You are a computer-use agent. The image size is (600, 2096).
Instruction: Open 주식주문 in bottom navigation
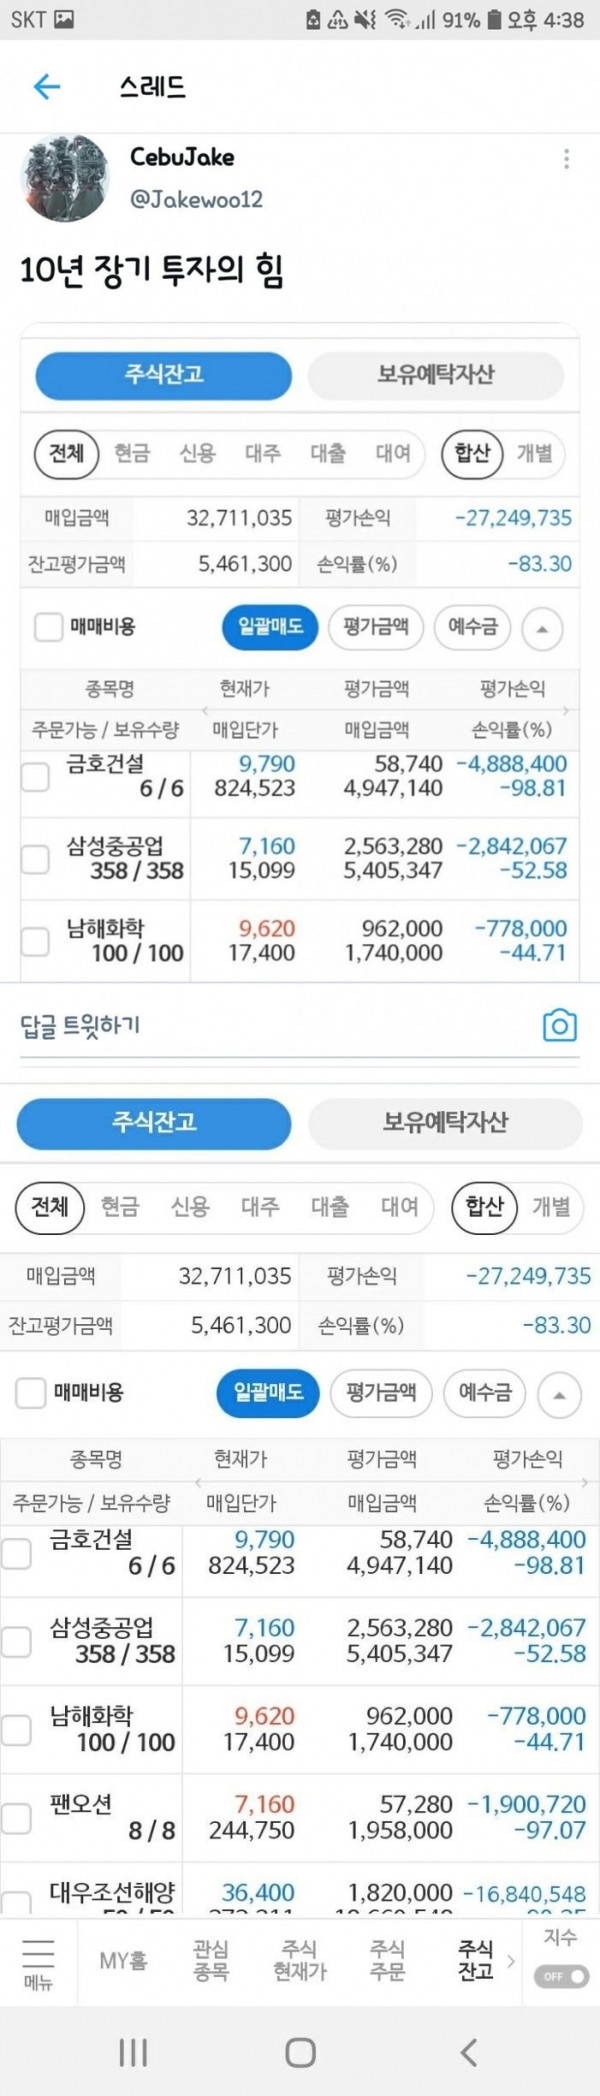point(387,1961)
